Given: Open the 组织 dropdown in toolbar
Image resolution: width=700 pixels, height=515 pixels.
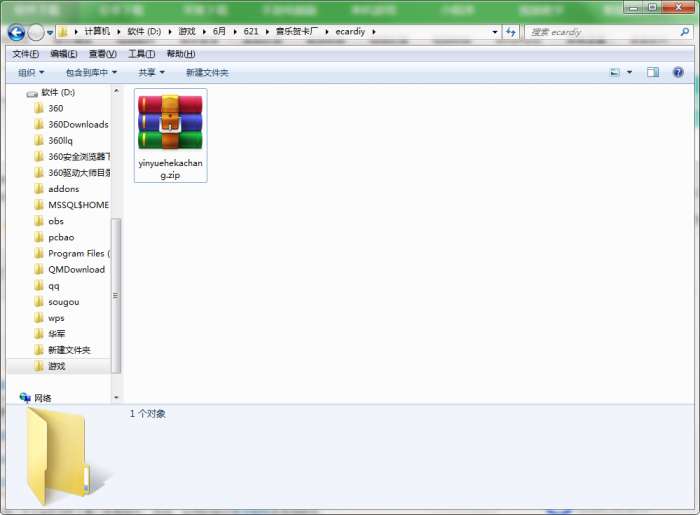Looking at the screenshot, I should click(x=31, y=72).
